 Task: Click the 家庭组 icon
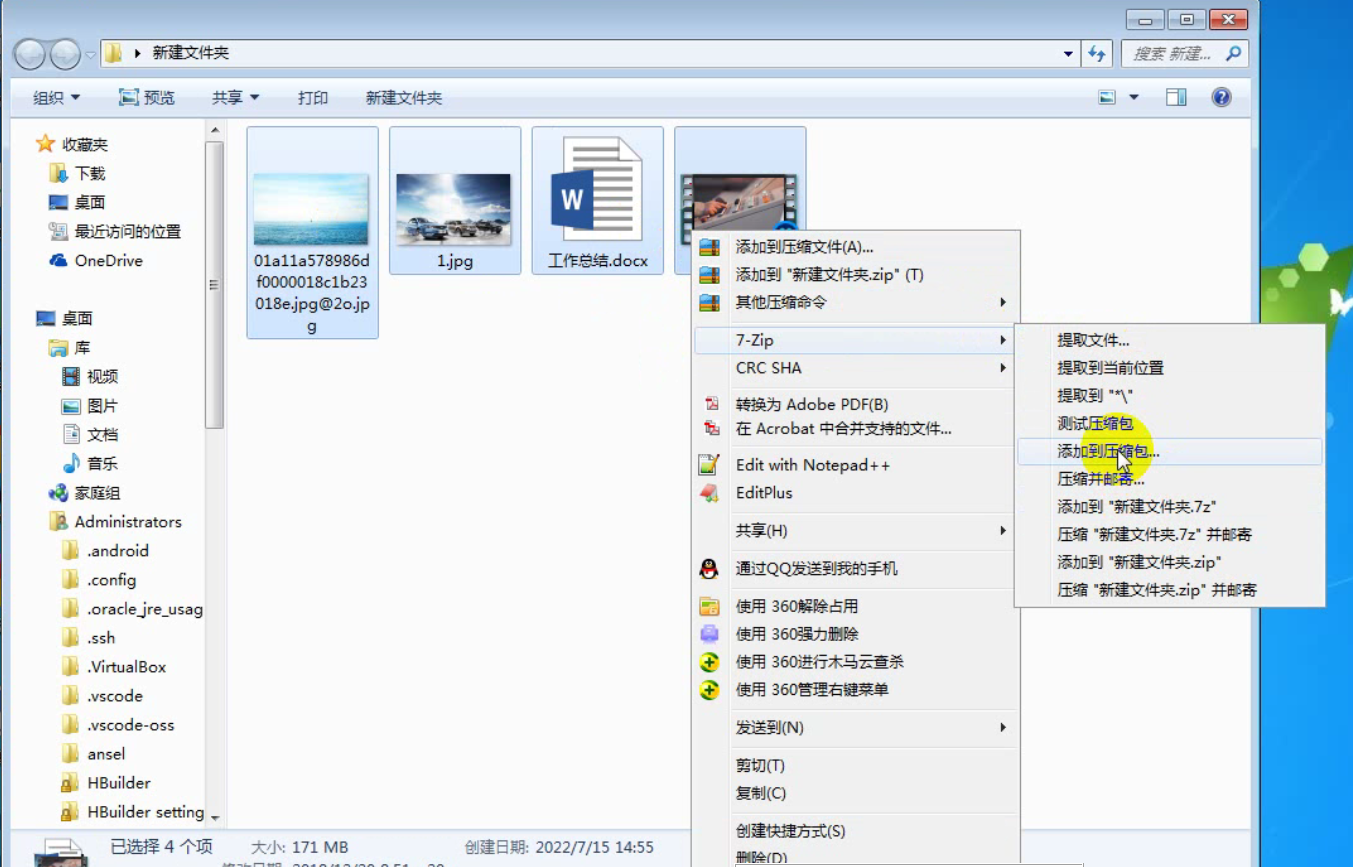[58, 492]
